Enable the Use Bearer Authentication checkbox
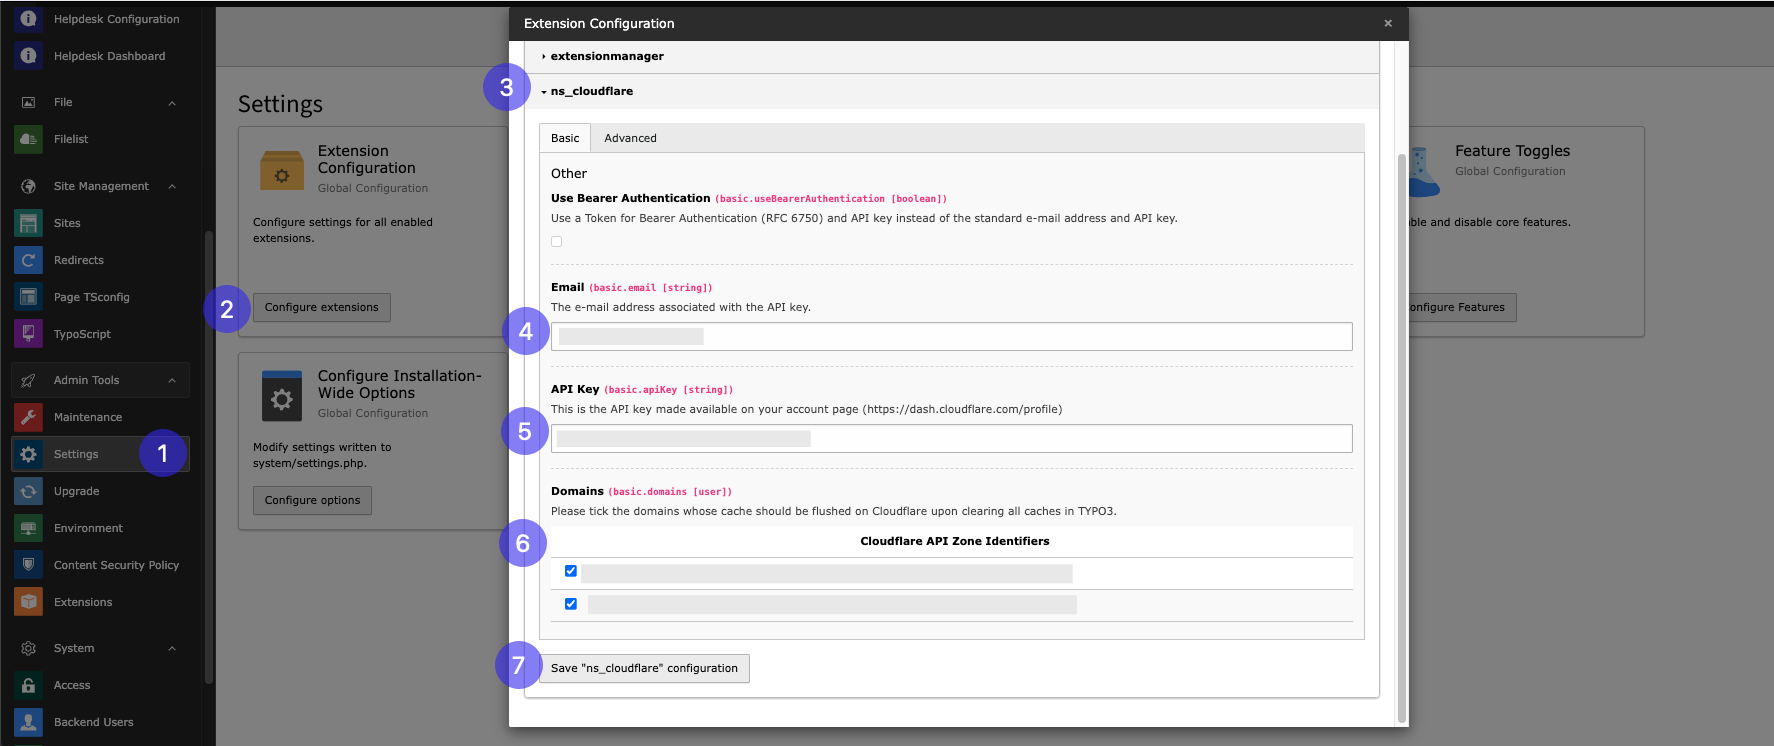Screen dimensions: 1774x746 (557, 241)
